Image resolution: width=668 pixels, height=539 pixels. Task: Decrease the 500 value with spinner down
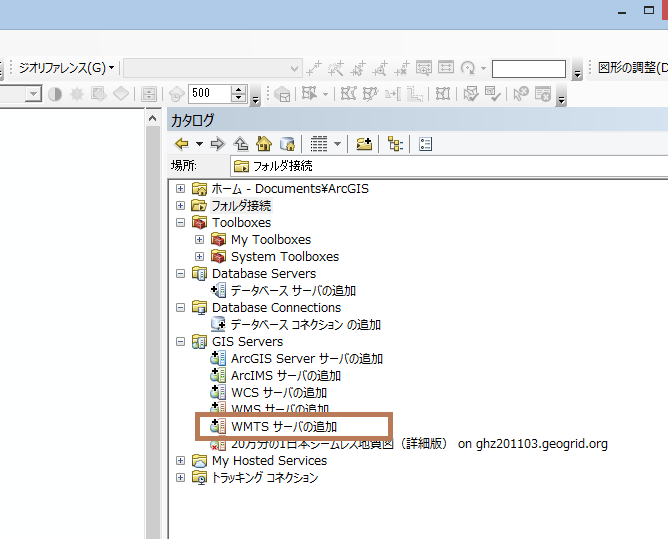(x=239, y=98)
